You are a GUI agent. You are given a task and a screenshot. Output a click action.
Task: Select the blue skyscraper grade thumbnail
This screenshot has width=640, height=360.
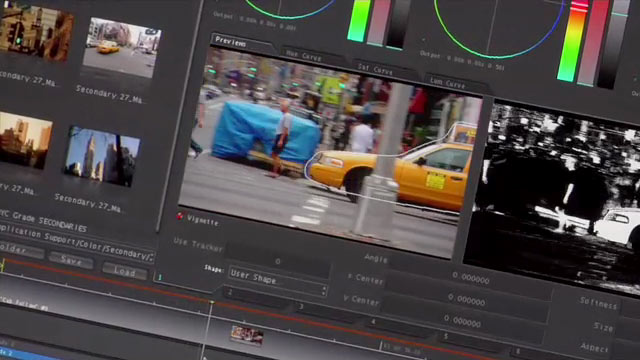(102, 156)
